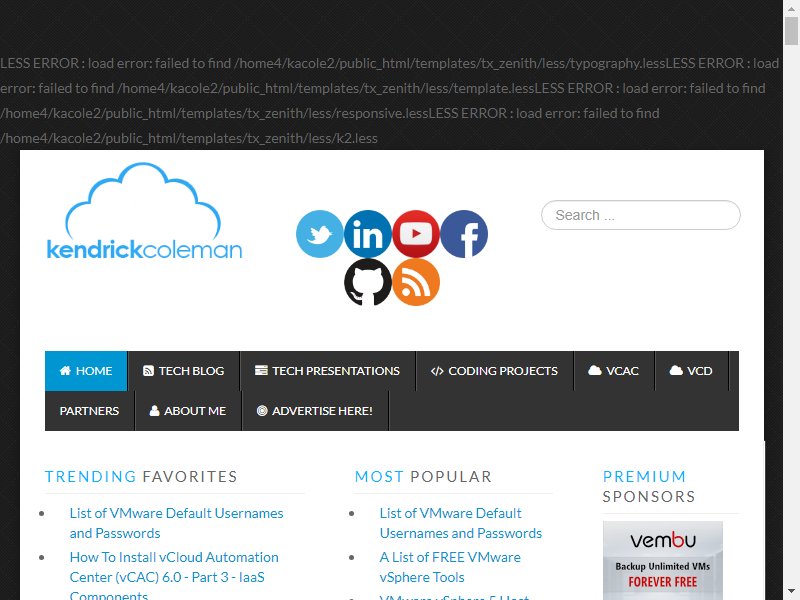Open the VCAC menu item
Screen dimensions: 800x600
pyautogui.click(x=614, y=371)
